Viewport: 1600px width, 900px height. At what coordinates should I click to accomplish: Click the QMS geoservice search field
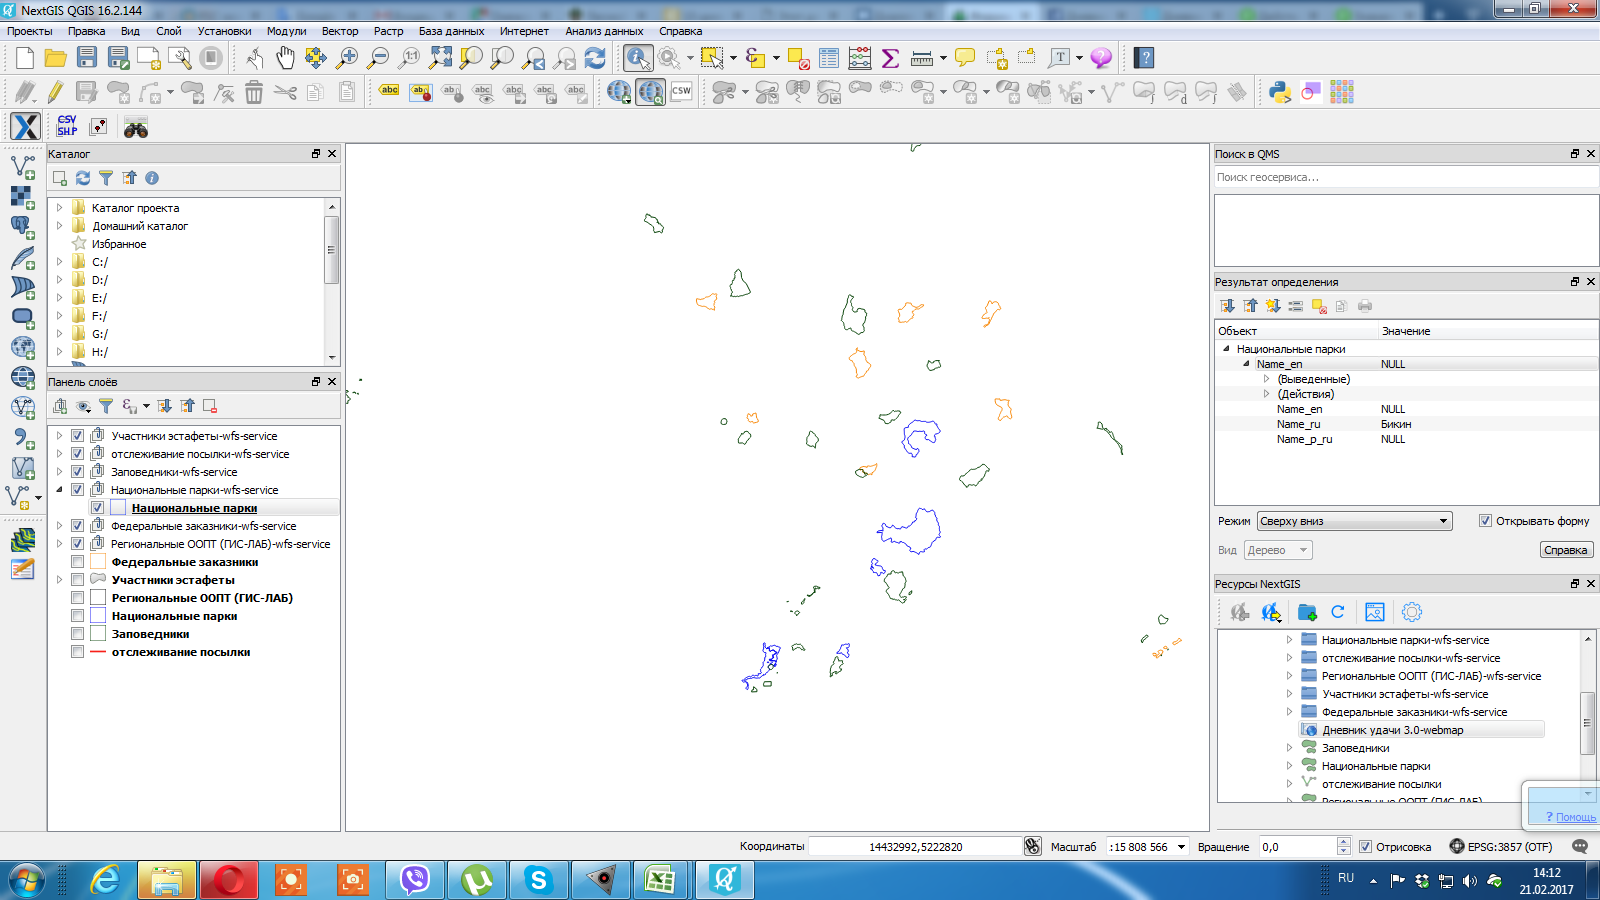1406,177
